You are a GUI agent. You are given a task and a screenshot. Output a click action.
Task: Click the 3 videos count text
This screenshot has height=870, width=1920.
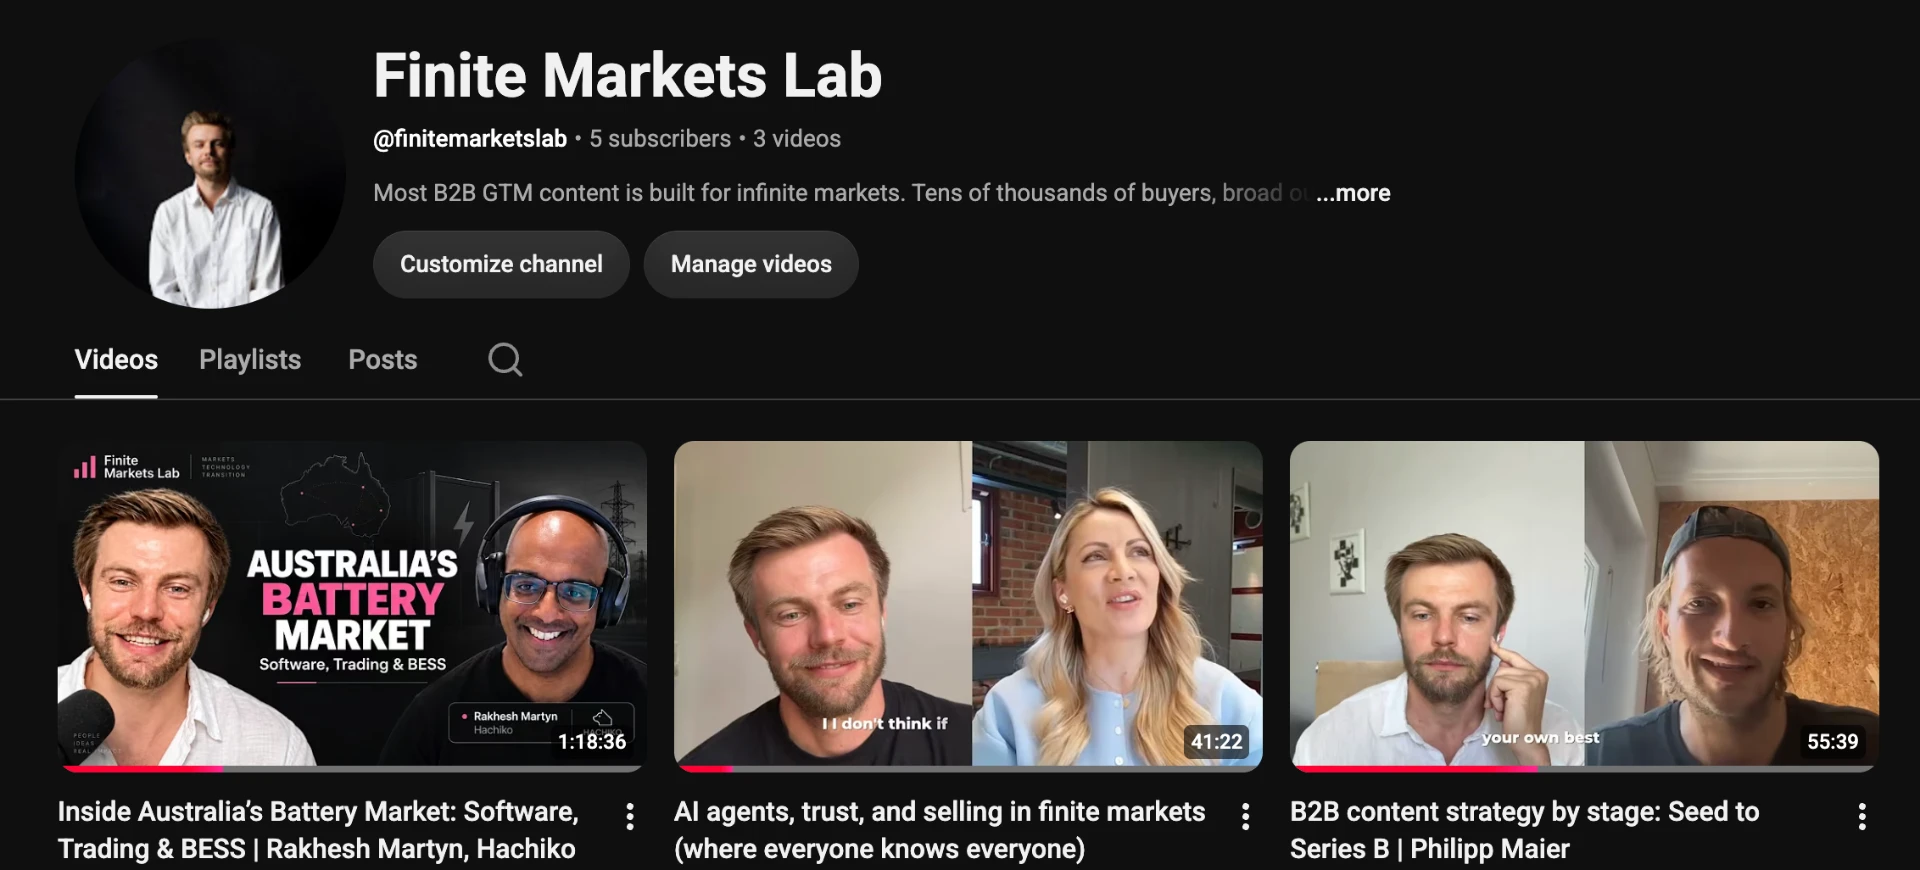tap(797, 139)
